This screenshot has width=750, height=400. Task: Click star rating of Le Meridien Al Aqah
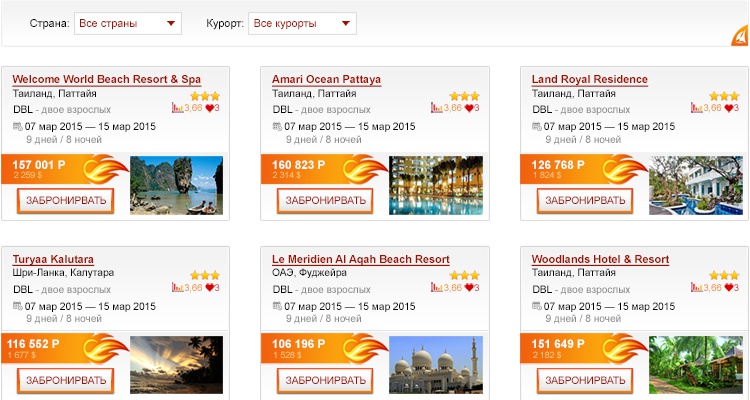[464, 275]
